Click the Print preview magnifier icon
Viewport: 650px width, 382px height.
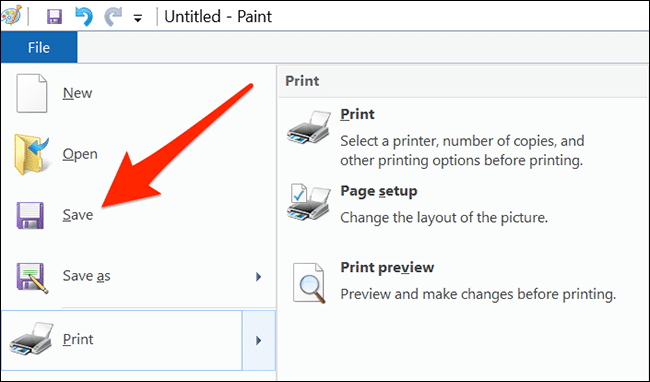click(x=309, y=283)
